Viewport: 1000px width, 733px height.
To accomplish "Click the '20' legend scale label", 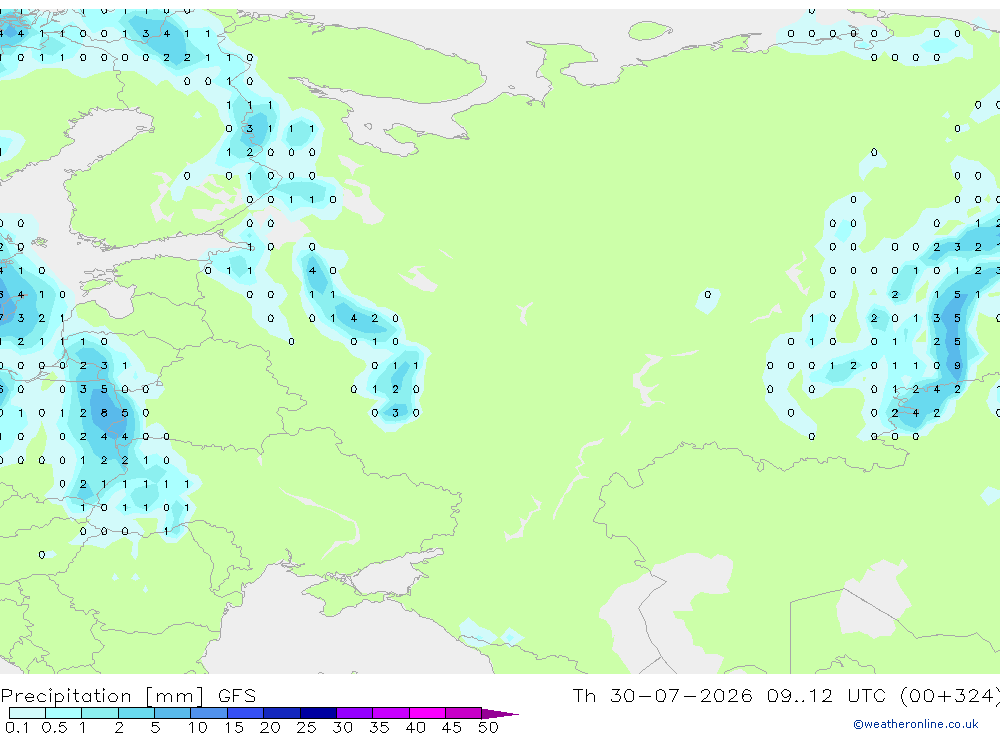I will pyautogui.click(x=270, y=727).
